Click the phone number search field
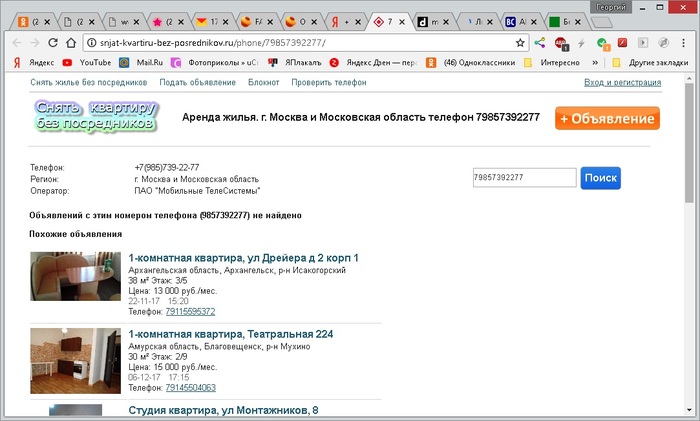This screenshot has width=700, height=421. (x=523, y=178)
